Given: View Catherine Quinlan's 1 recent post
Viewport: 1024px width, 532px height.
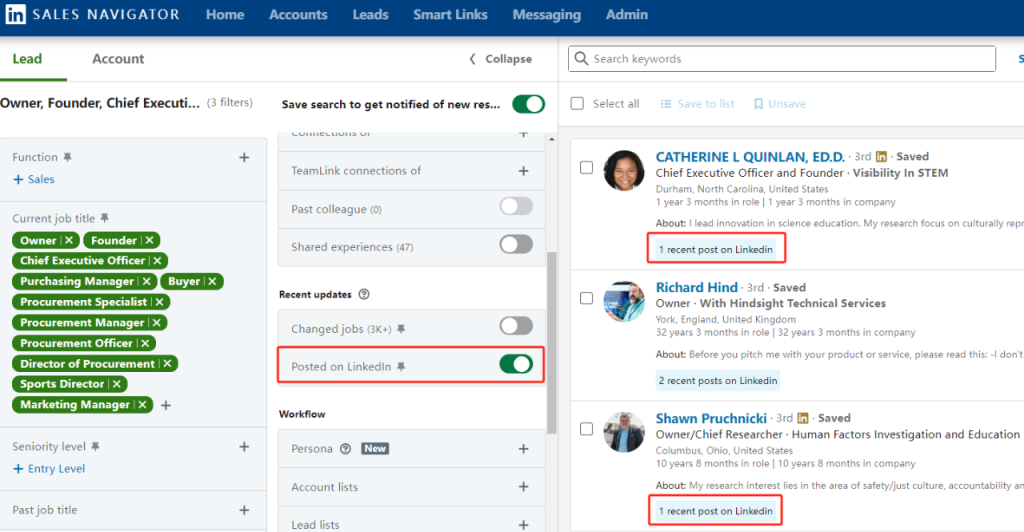Looking at the screenshot, I should tap(716, 249).
